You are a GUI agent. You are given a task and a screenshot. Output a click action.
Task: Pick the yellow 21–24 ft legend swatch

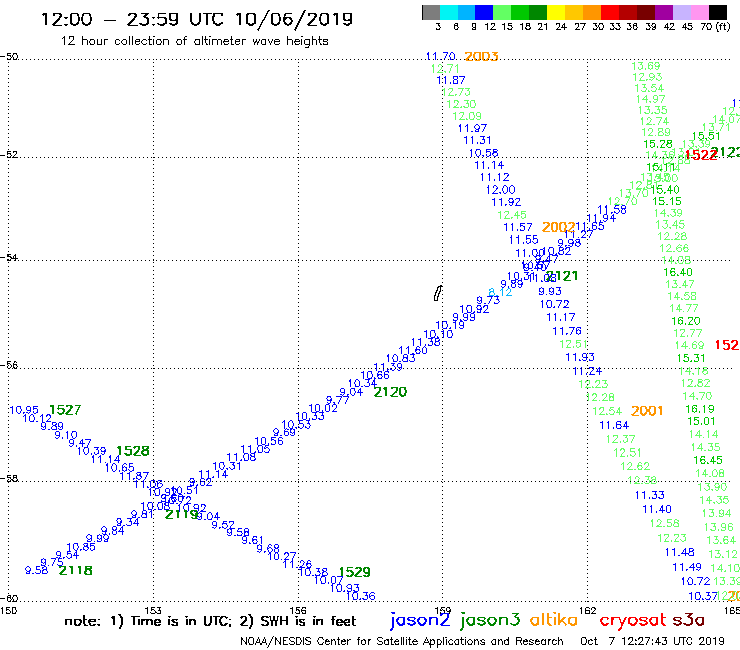(x=556, y=12)
